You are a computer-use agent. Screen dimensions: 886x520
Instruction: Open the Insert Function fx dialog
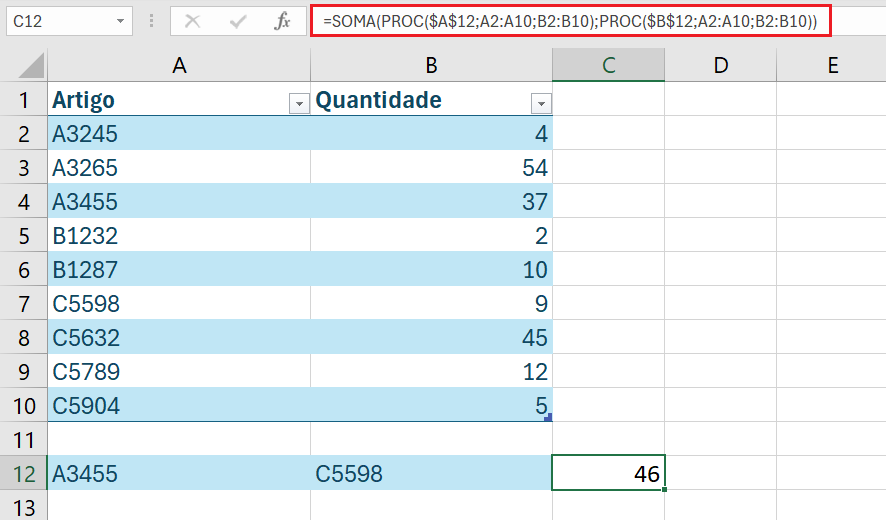pyautogui.click(x=282, y=21)
